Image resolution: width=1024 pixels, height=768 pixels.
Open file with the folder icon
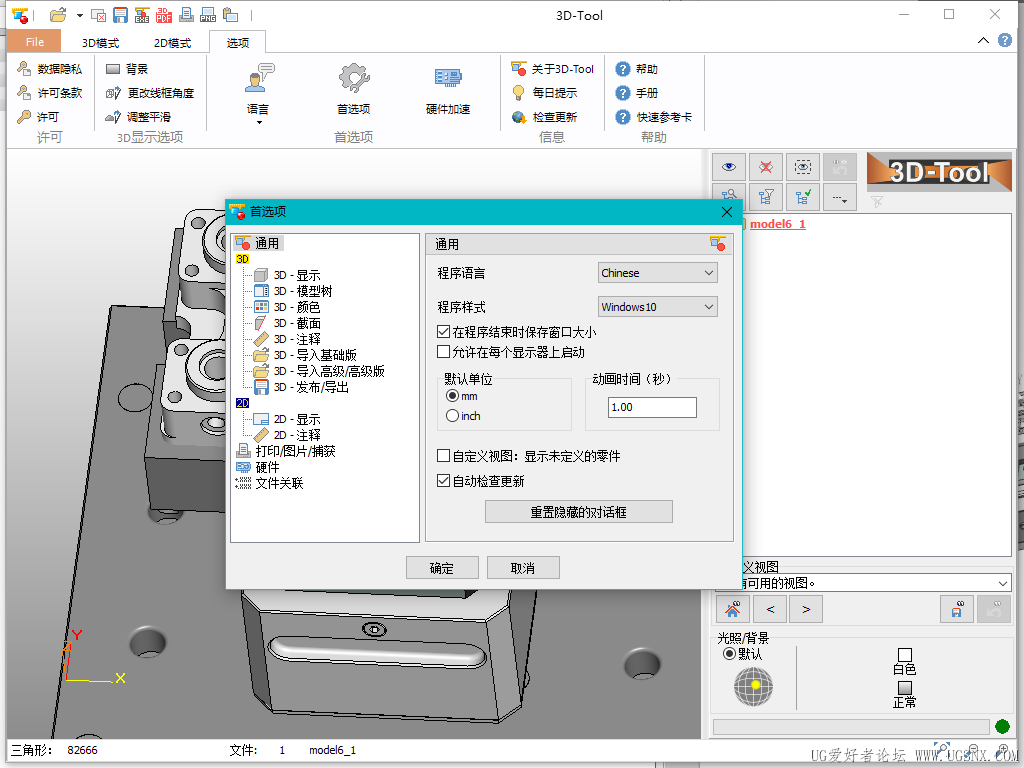click(x=58, y=14)
